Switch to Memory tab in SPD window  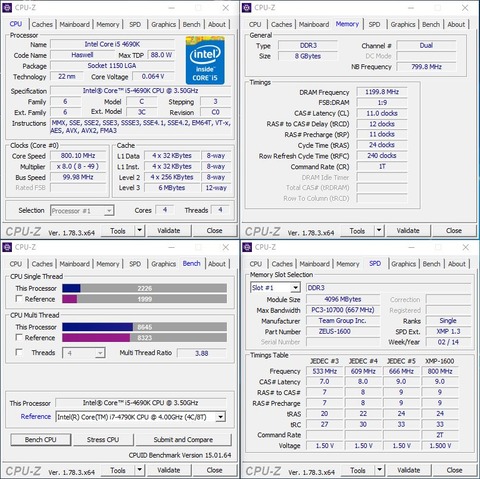pyautogui.click(x=348, y=264)
